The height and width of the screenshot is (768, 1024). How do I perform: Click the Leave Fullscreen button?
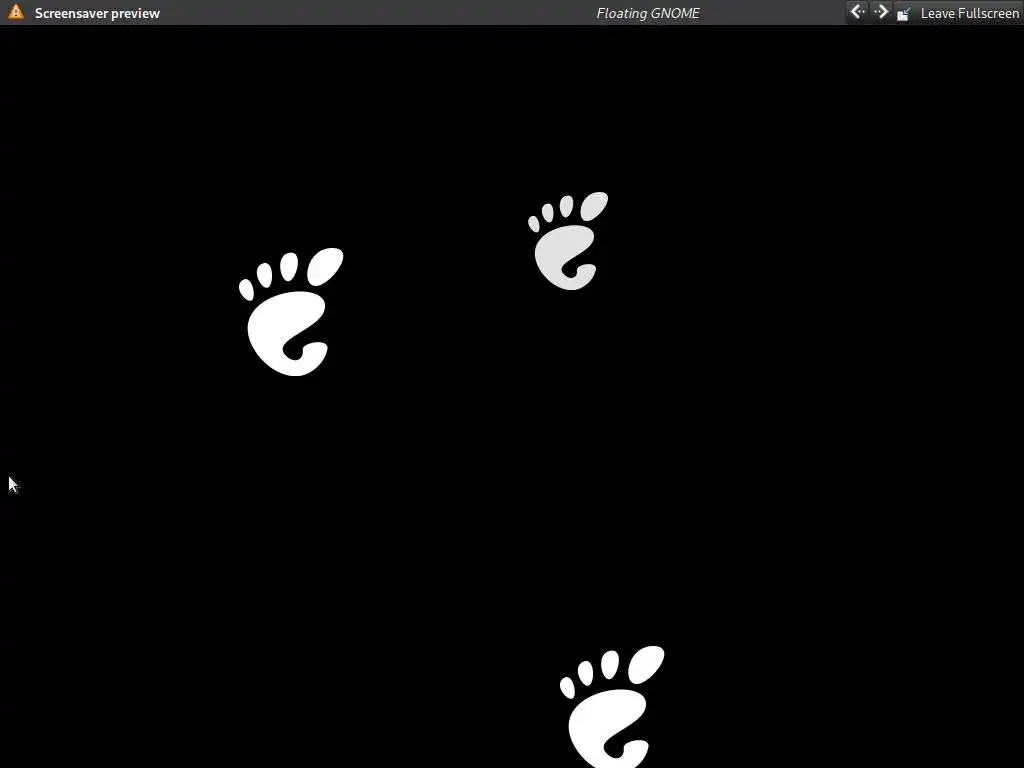click(x=957, y=13)
